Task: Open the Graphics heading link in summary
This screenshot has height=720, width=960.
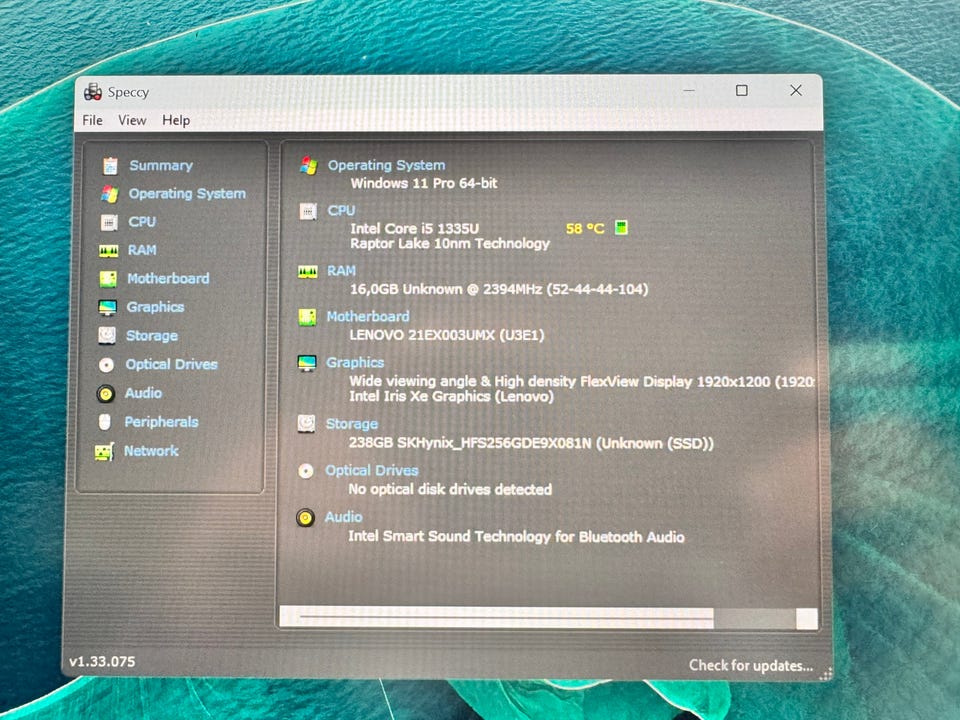Action: pyautogui.click(x=355, y=362)
